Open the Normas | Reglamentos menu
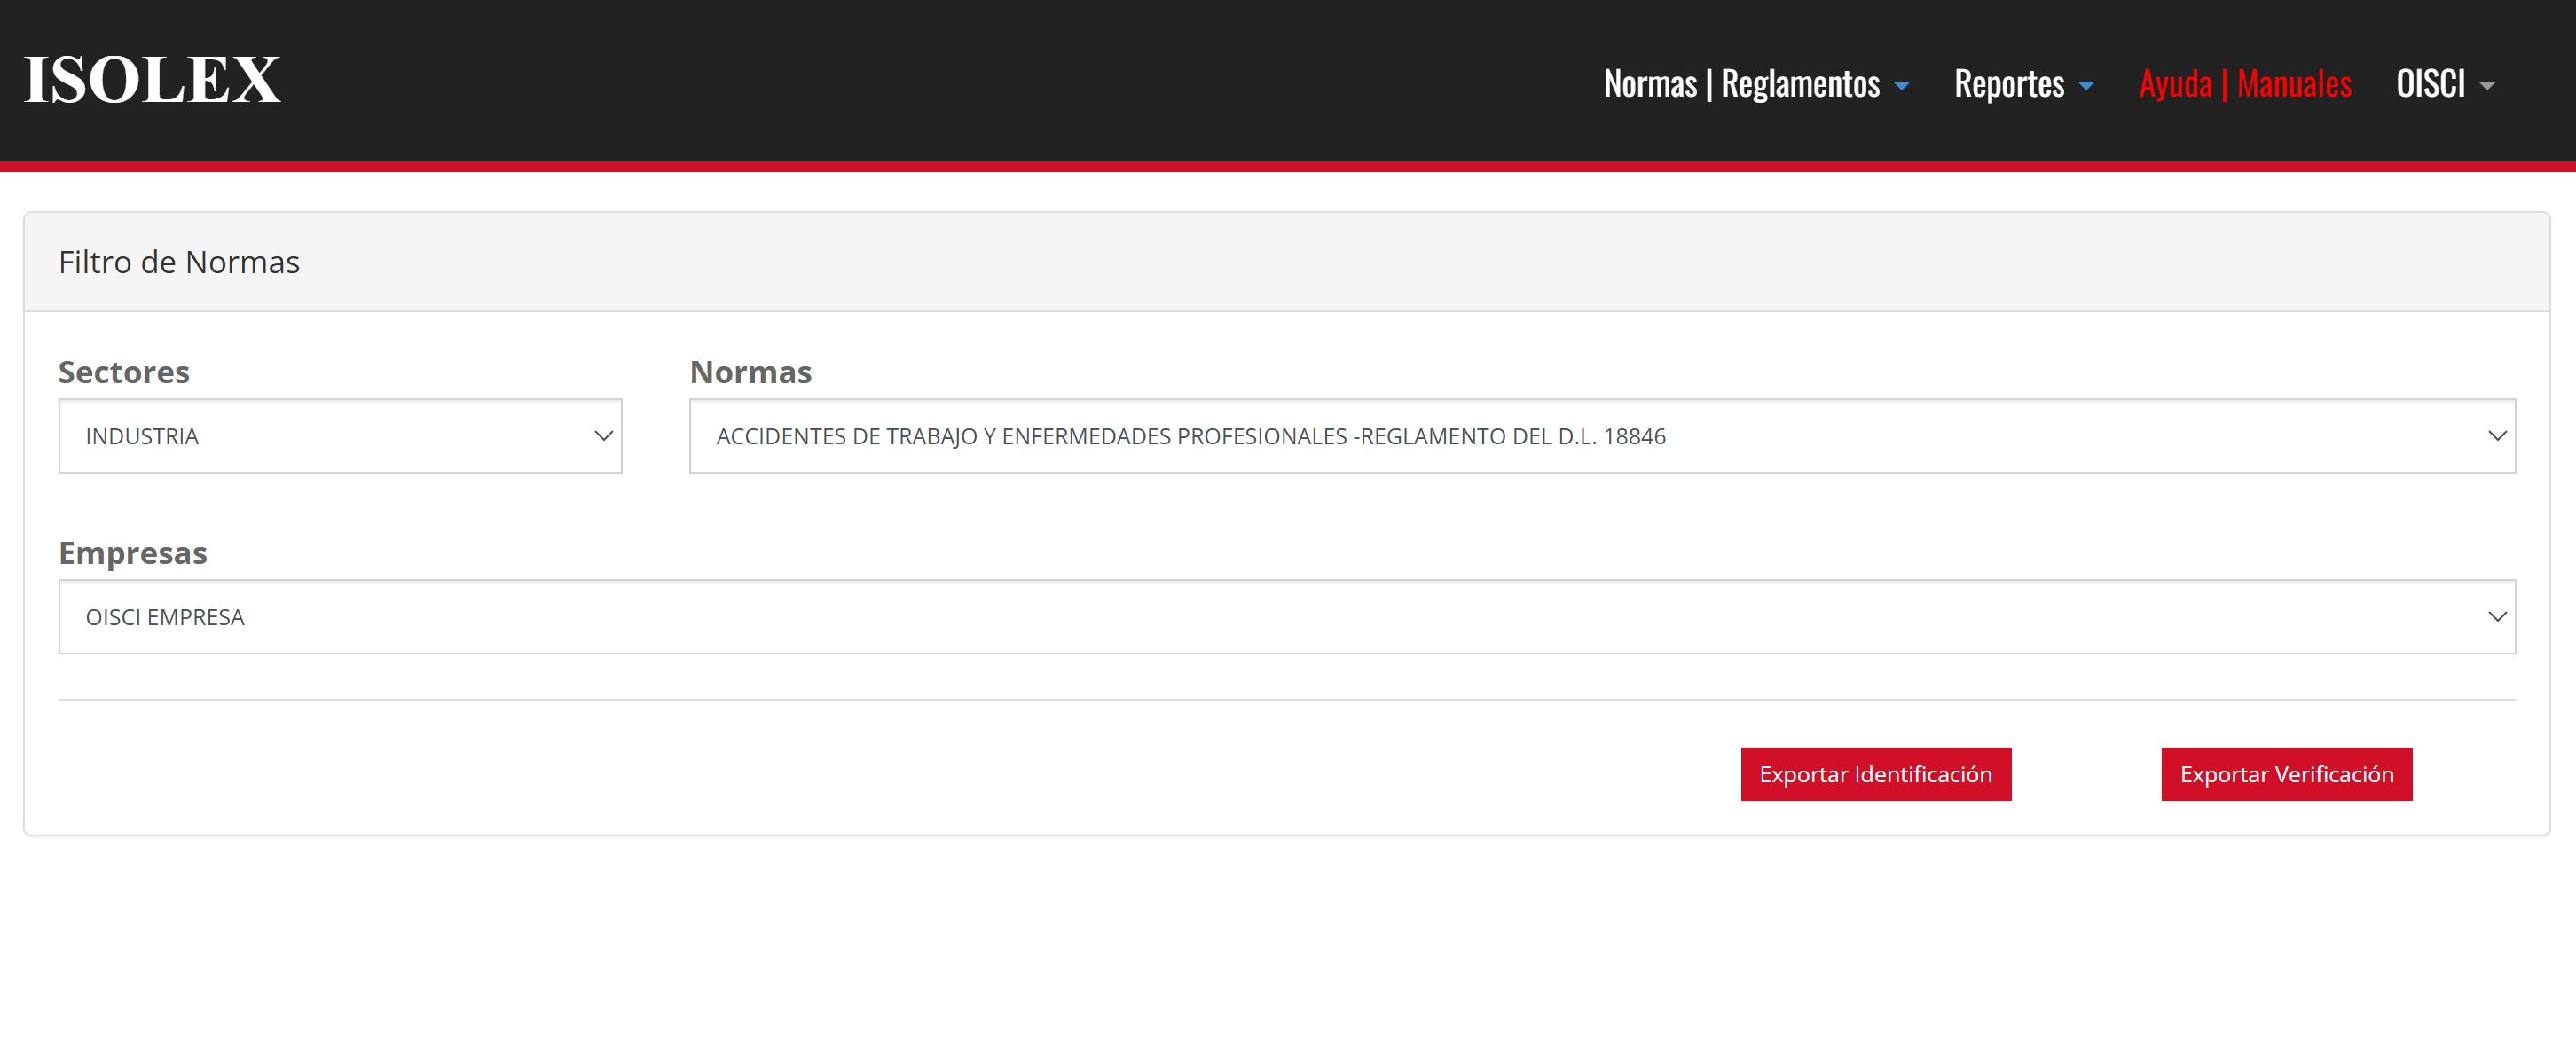The image size is (2576, 1058). [x=1741, y=84]
